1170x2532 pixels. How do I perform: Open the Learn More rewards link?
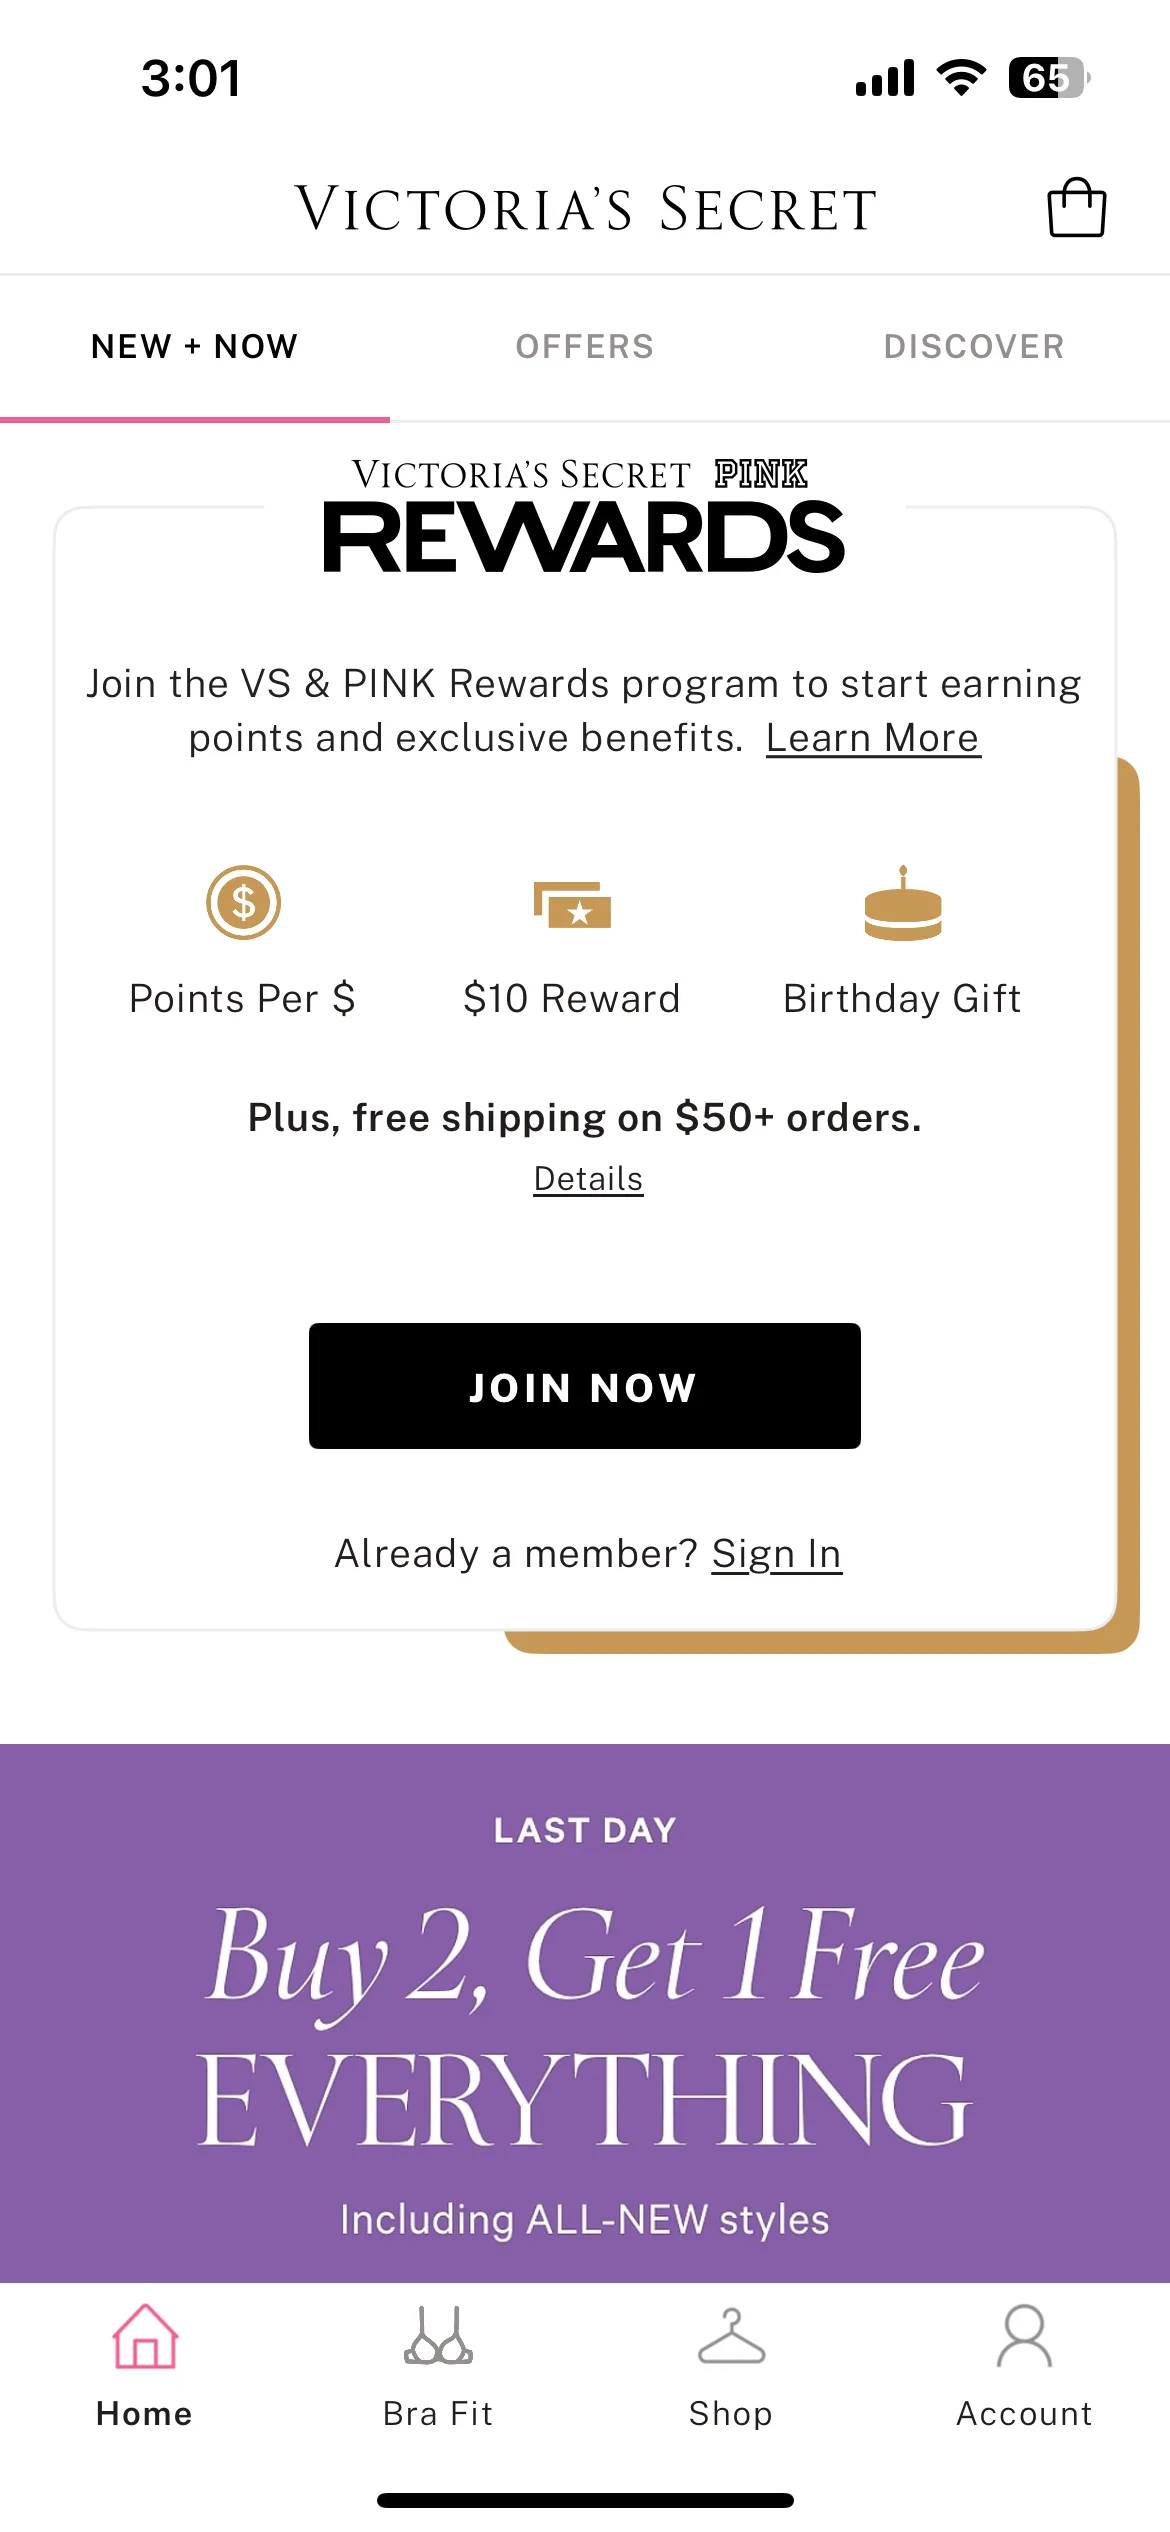tap(873, 738)
